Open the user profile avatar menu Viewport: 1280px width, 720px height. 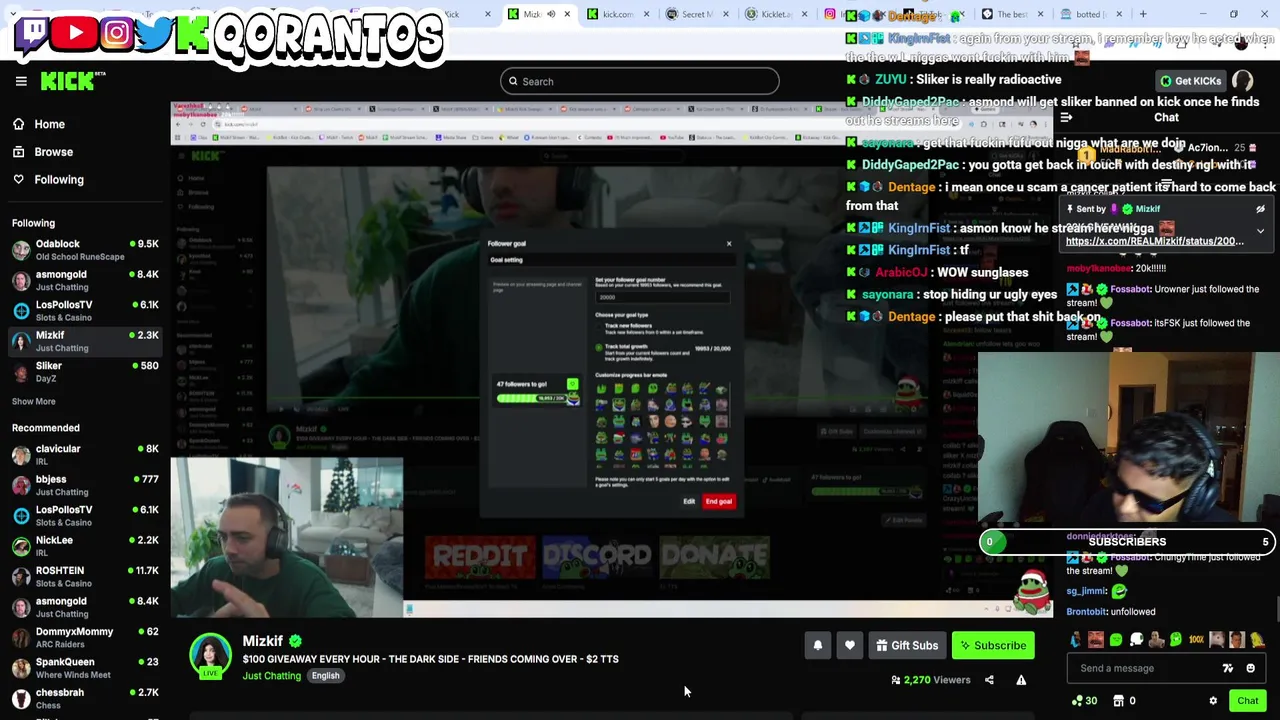click(1242, 81)
